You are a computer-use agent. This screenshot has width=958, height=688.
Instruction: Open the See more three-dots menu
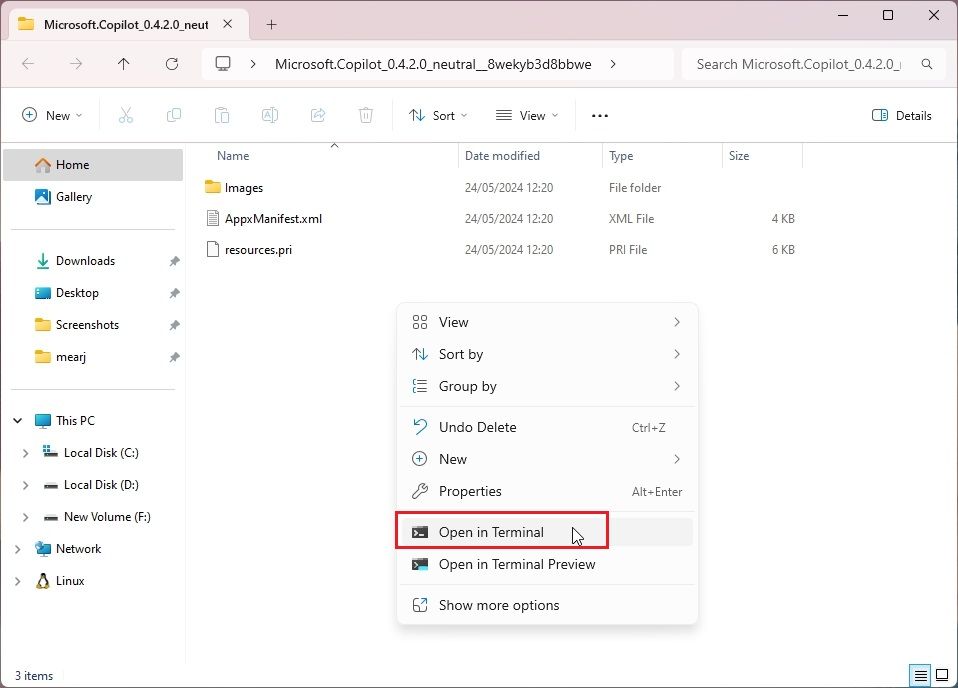[x=599, y=115]
